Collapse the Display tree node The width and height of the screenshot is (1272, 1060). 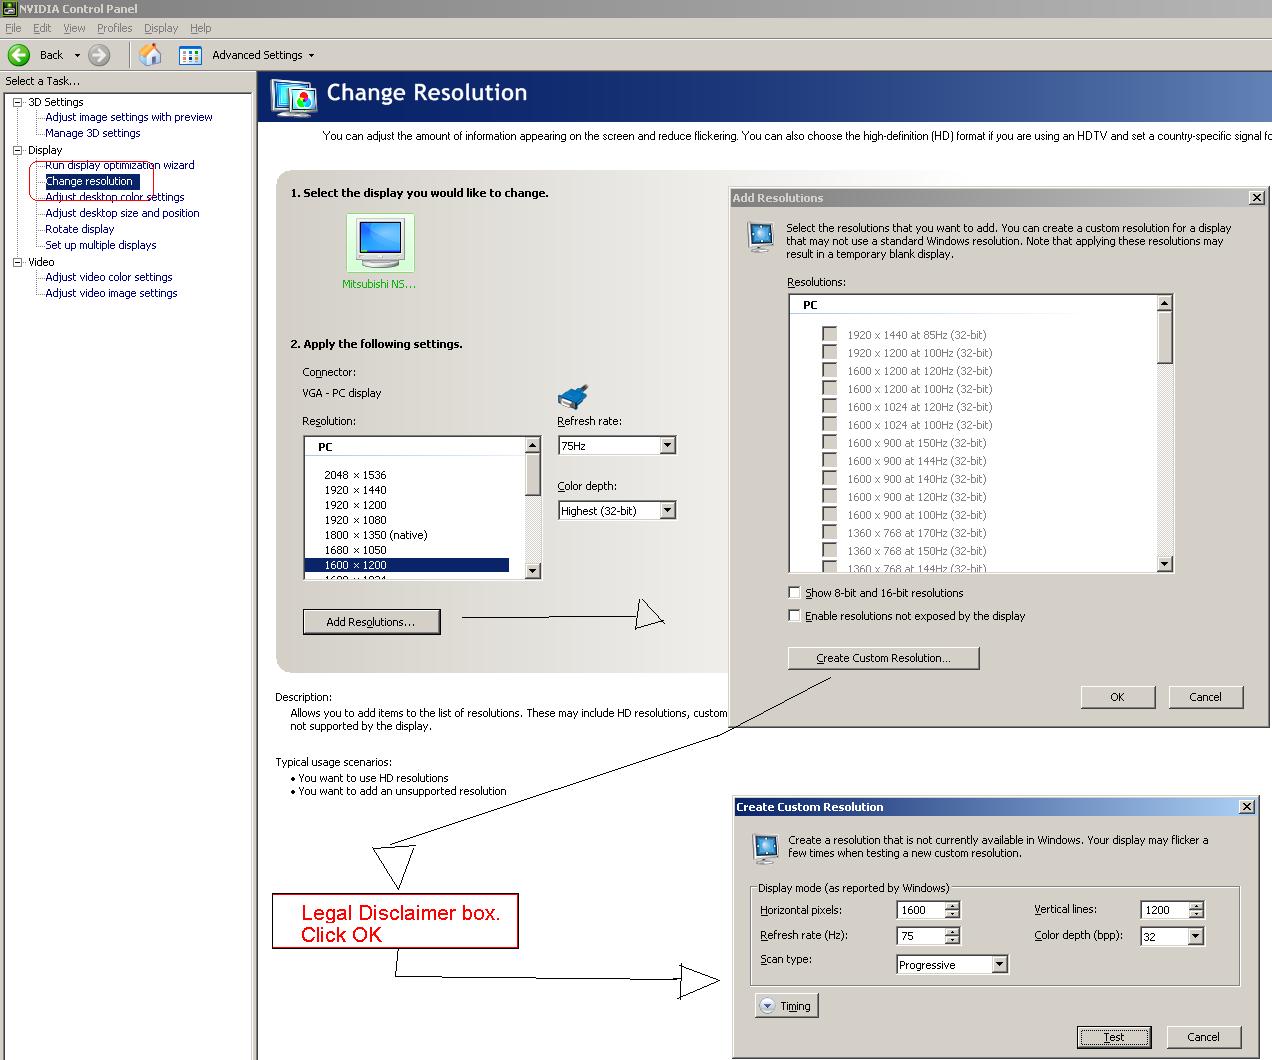click(17, 150)
